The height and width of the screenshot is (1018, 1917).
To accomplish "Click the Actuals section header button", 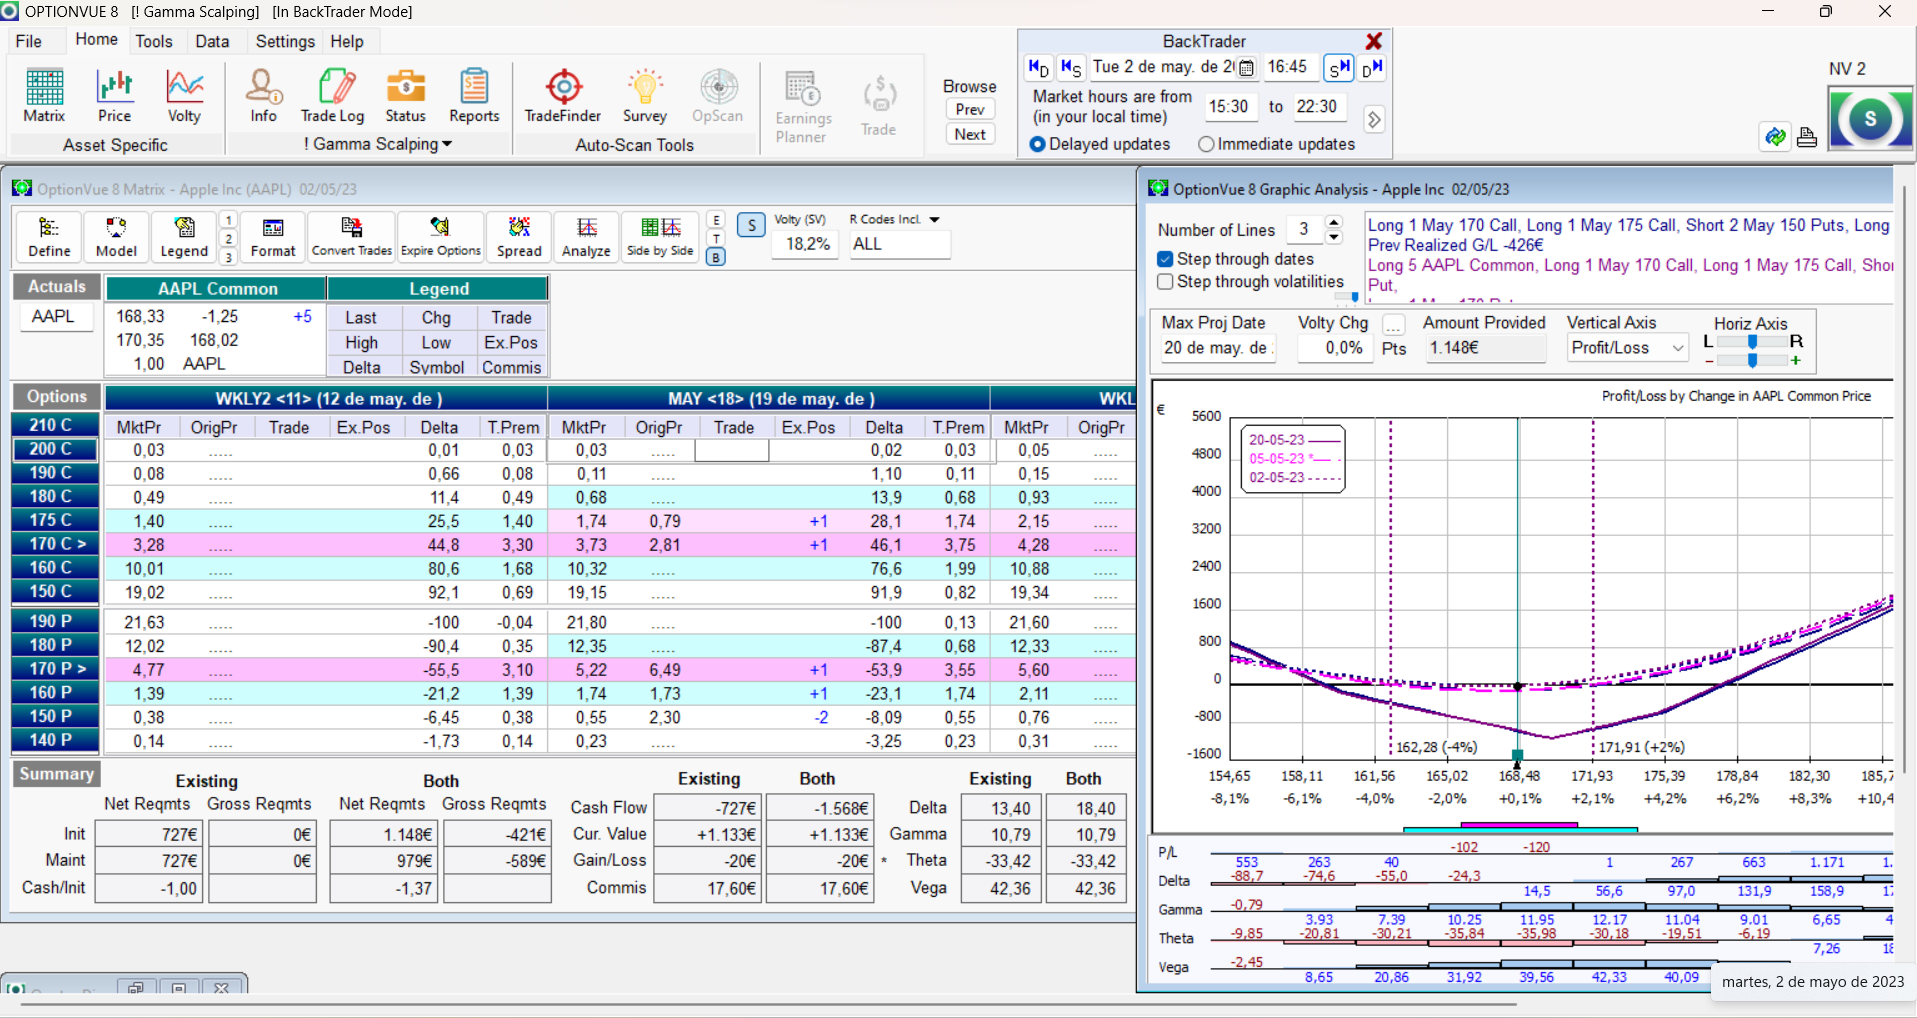I will 57,286.
